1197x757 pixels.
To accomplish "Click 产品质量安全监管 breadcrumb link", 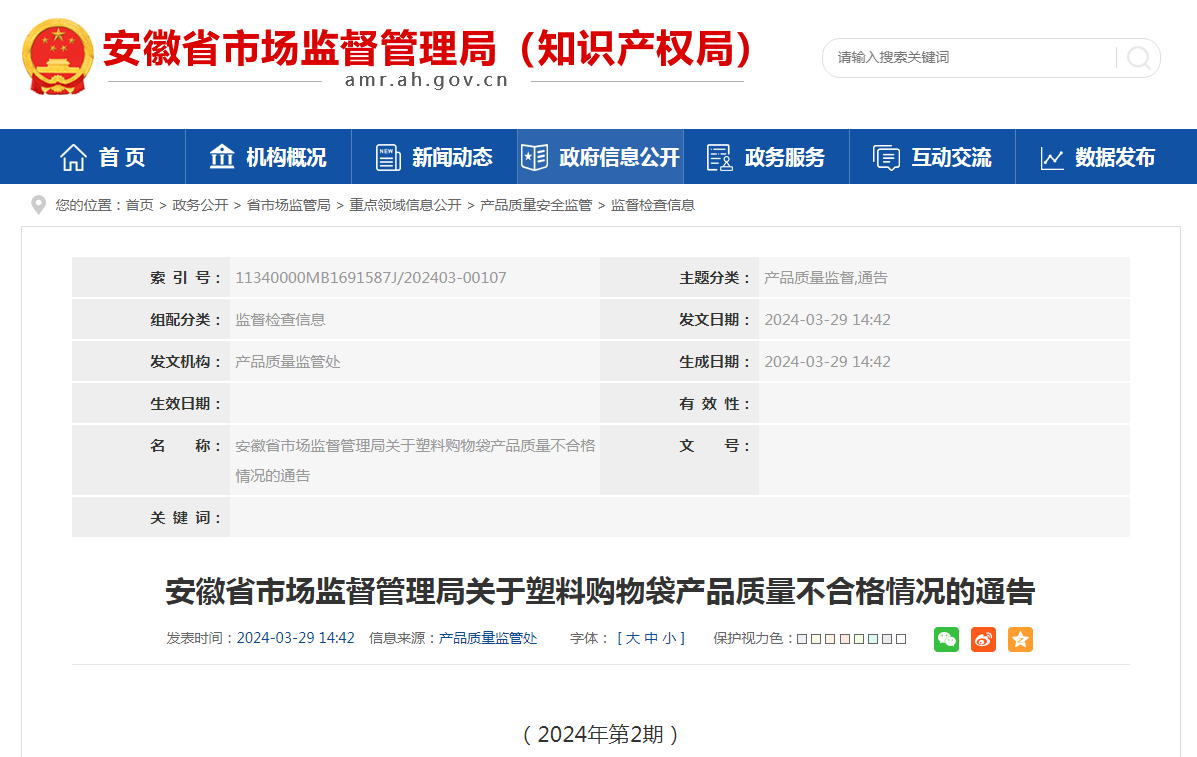I will point(536,205).
